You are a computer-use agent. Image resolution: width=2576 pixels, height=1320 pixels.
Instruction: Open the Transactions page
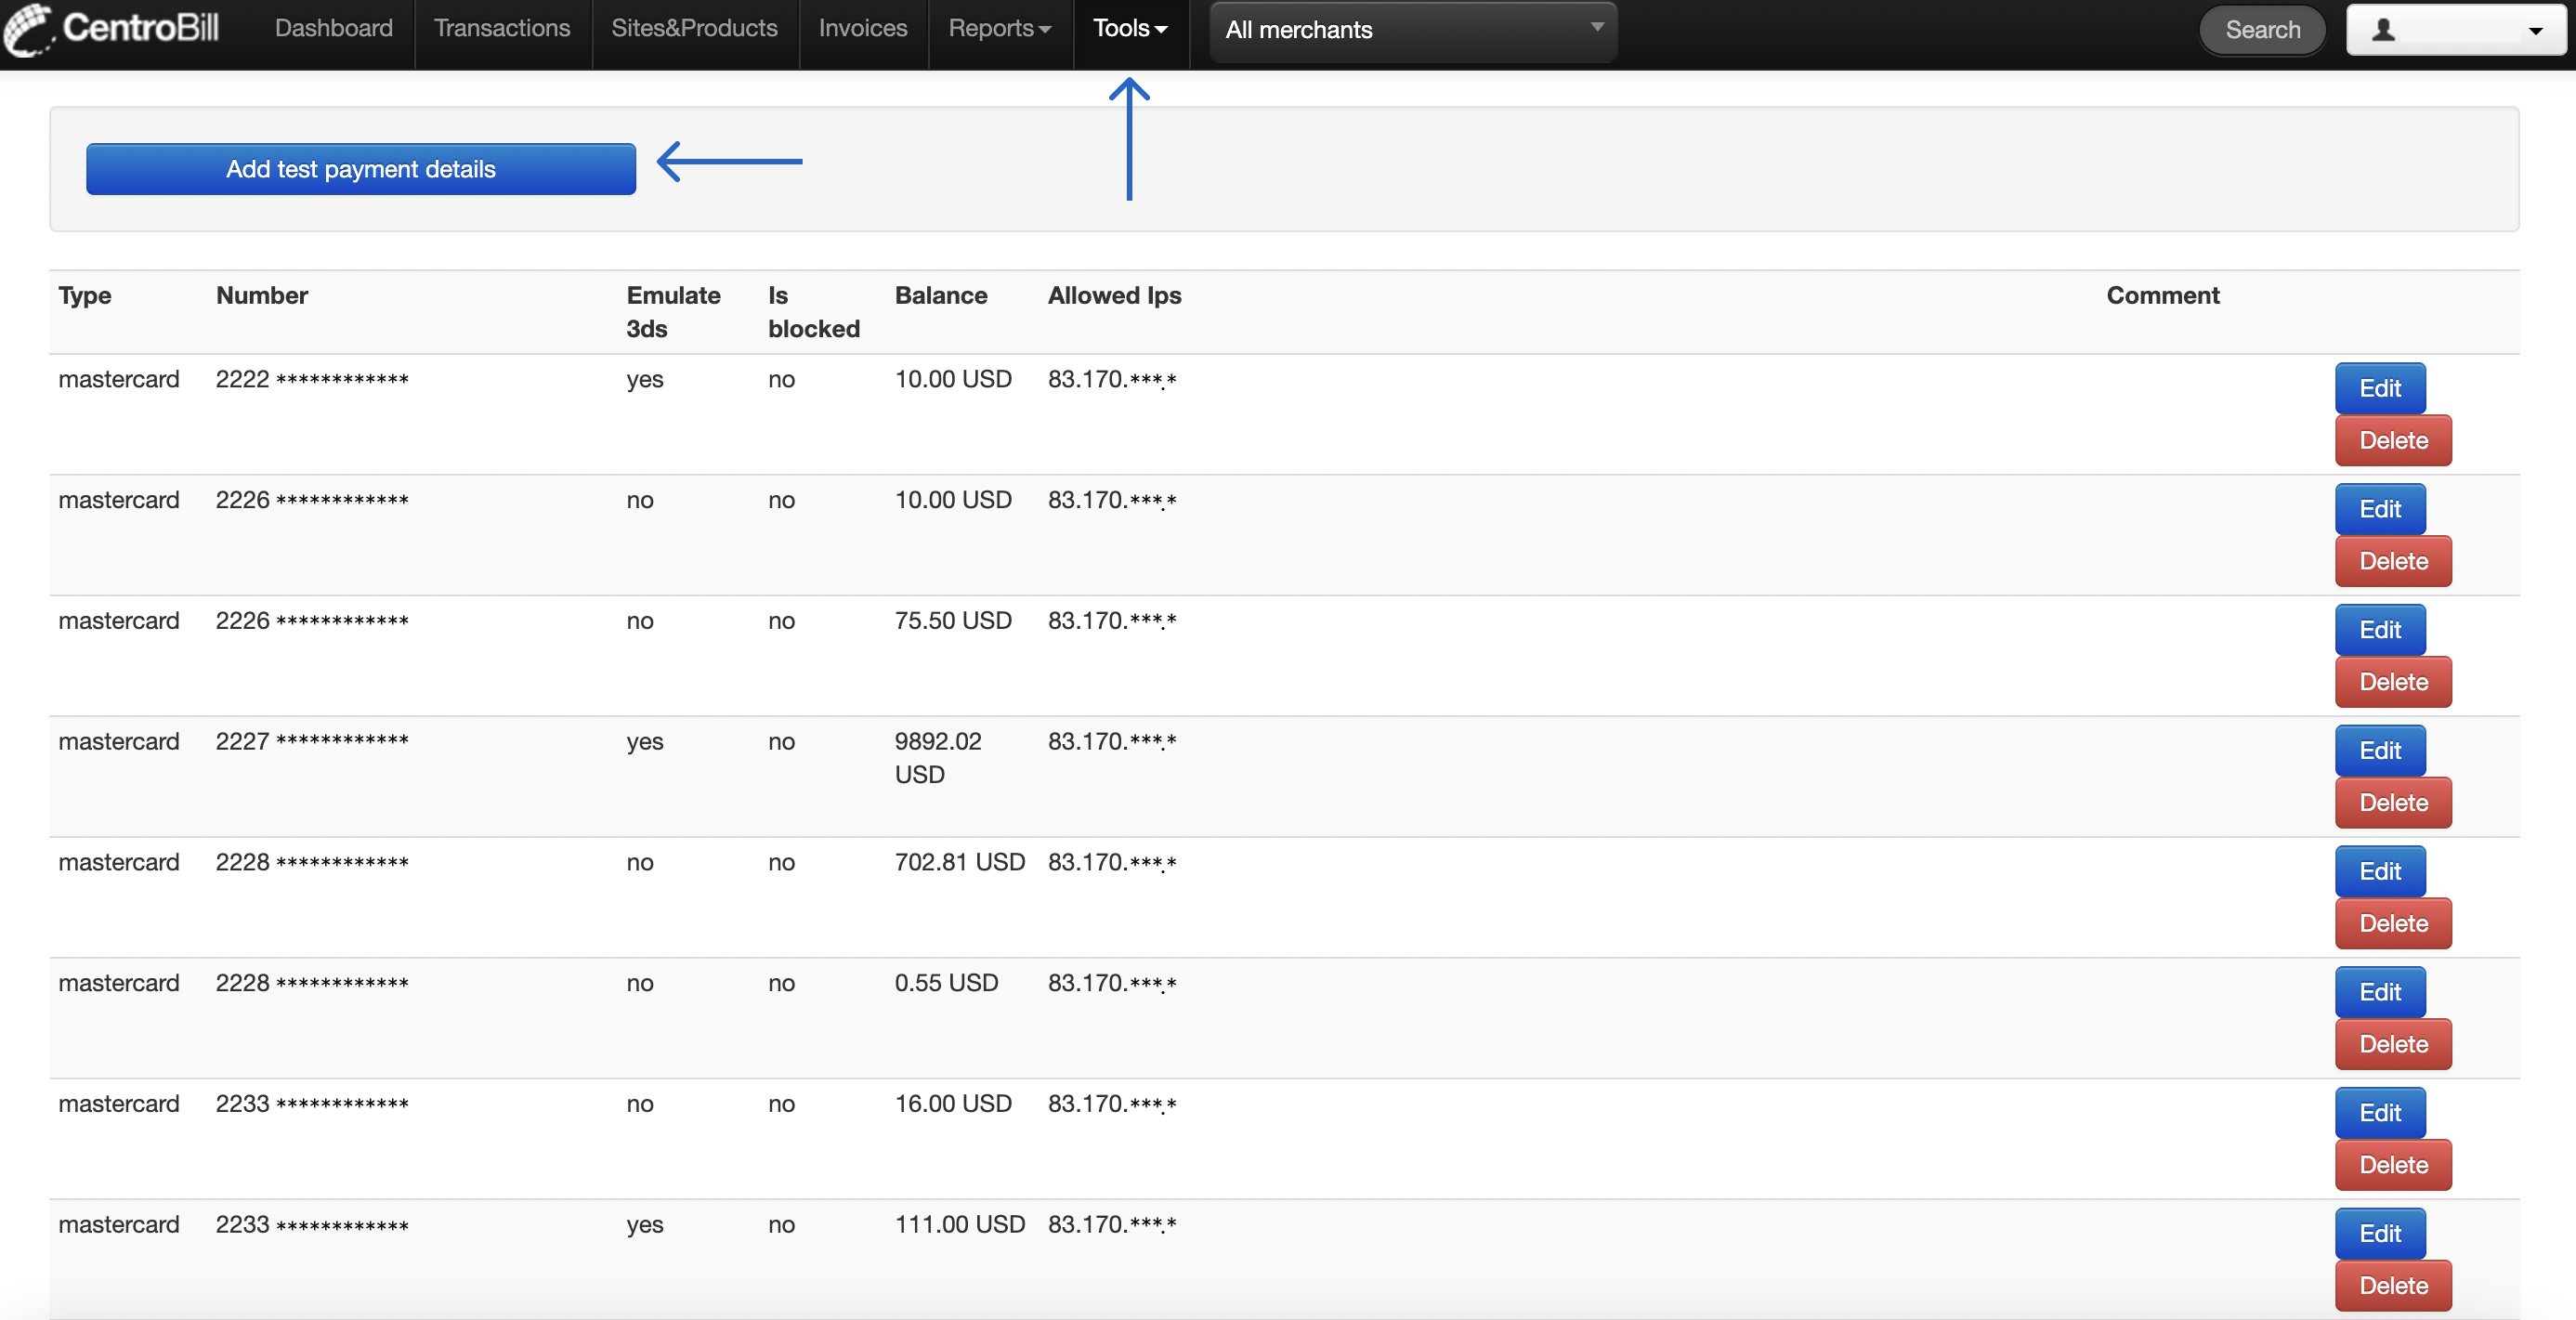point(502,28)
